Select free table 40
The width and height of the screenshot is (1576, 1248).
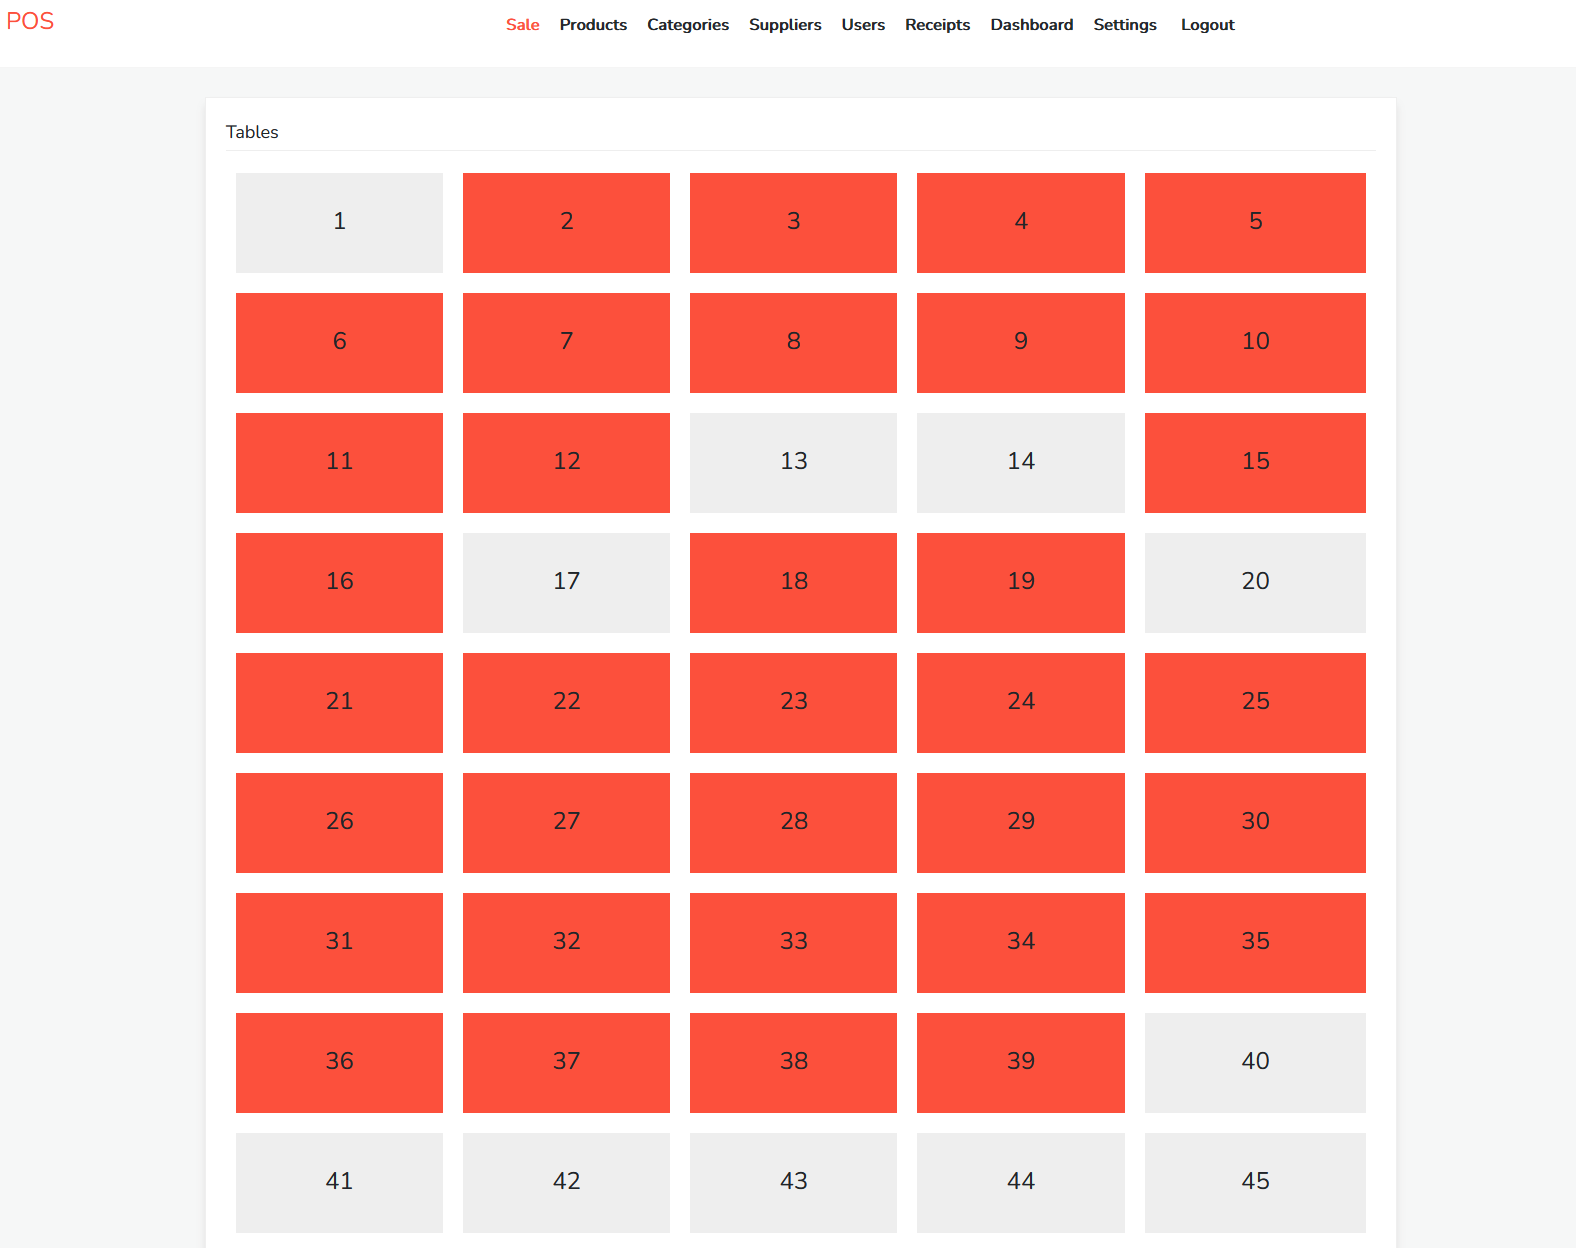click(x=1254, y=1062)
